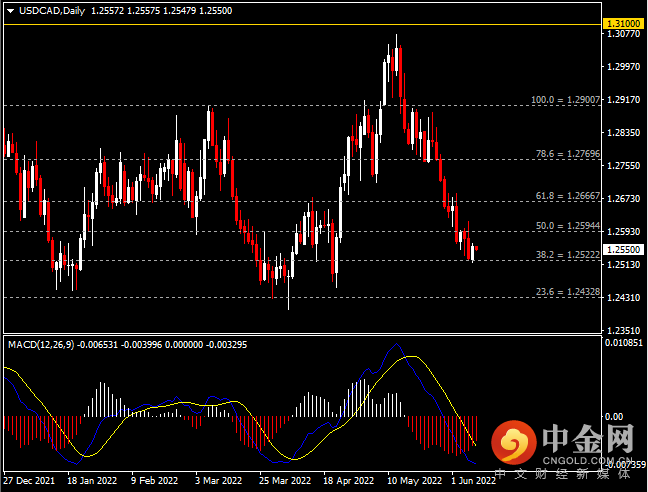Image resolution: width=648 pixels, height=492 pixels.
Task: Click the 1.29970 price axis label
Action: [x=623, y=67]
